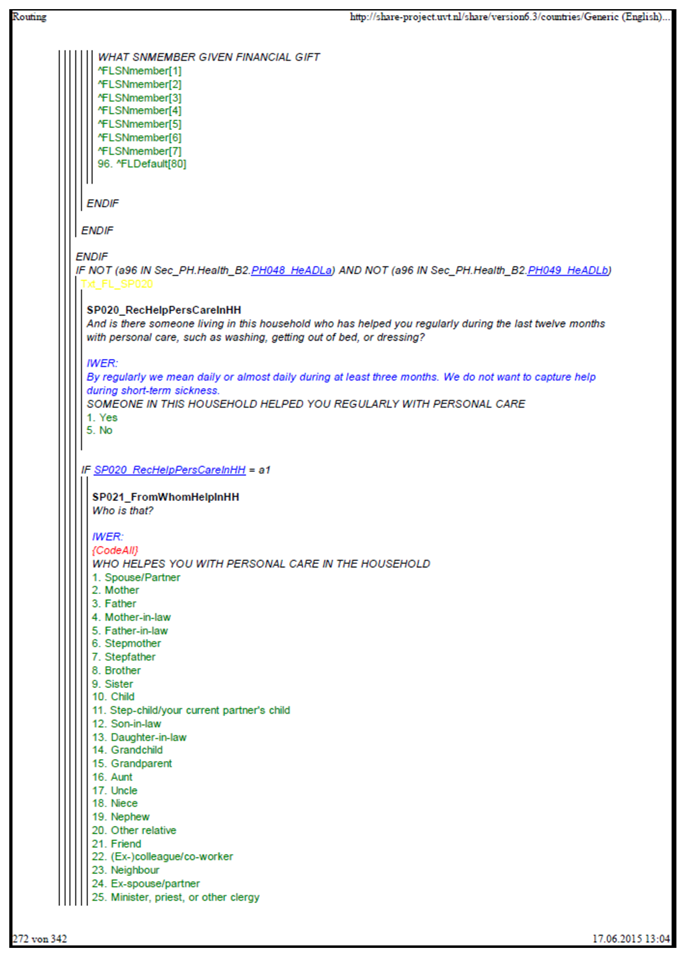Click the timestamp '17.06.2015 13:04'
686x955 pixels.
pyautogui.click(x=631, y=939)
